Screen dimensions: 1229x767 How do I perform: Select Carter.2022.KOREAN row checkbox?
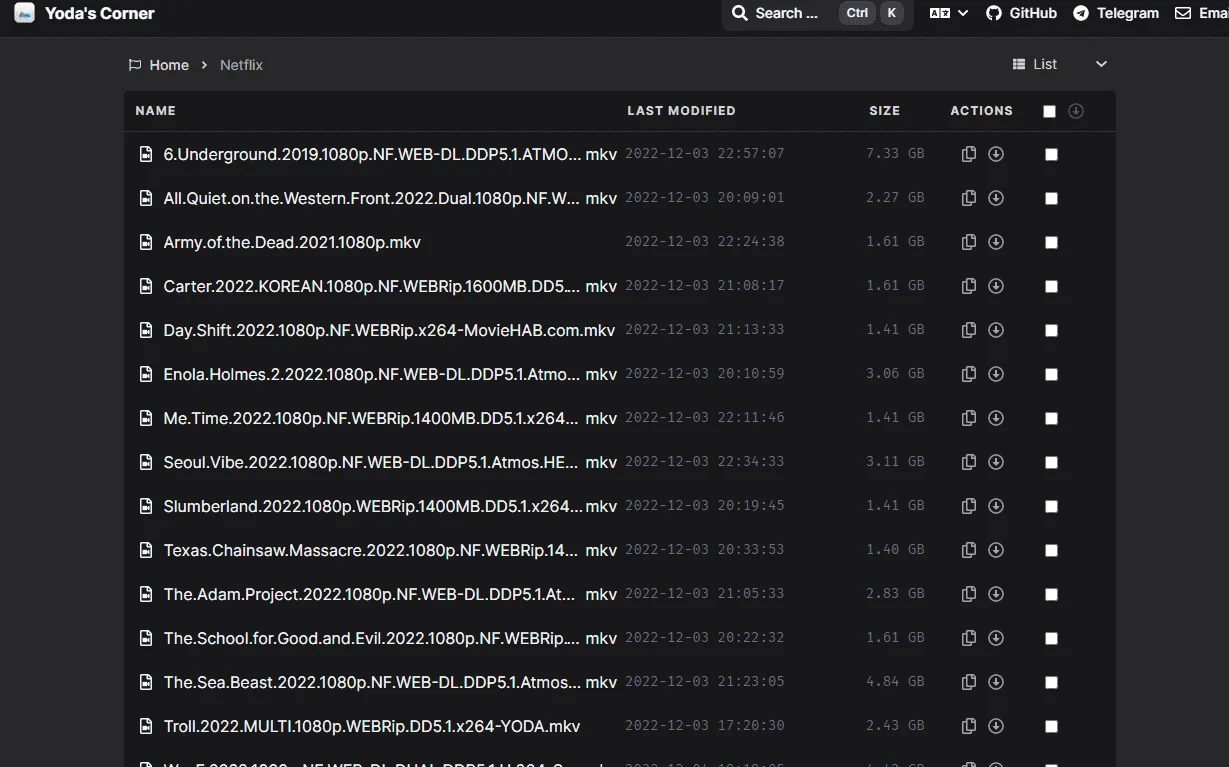[1051, 286]
